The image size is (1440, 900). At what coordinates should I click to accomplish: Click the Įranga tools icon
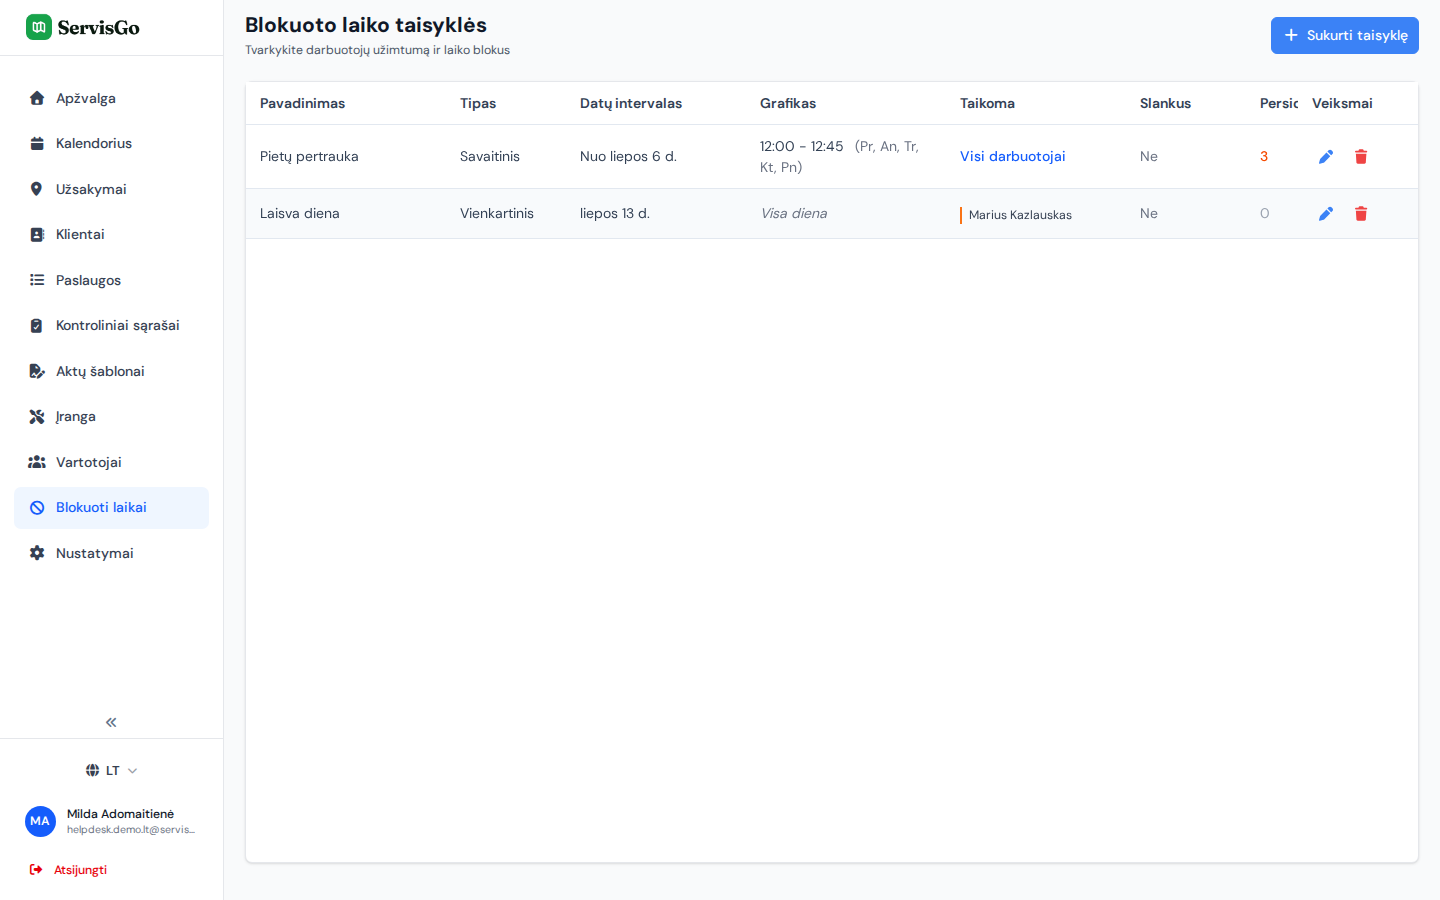(x=37, y=417)
